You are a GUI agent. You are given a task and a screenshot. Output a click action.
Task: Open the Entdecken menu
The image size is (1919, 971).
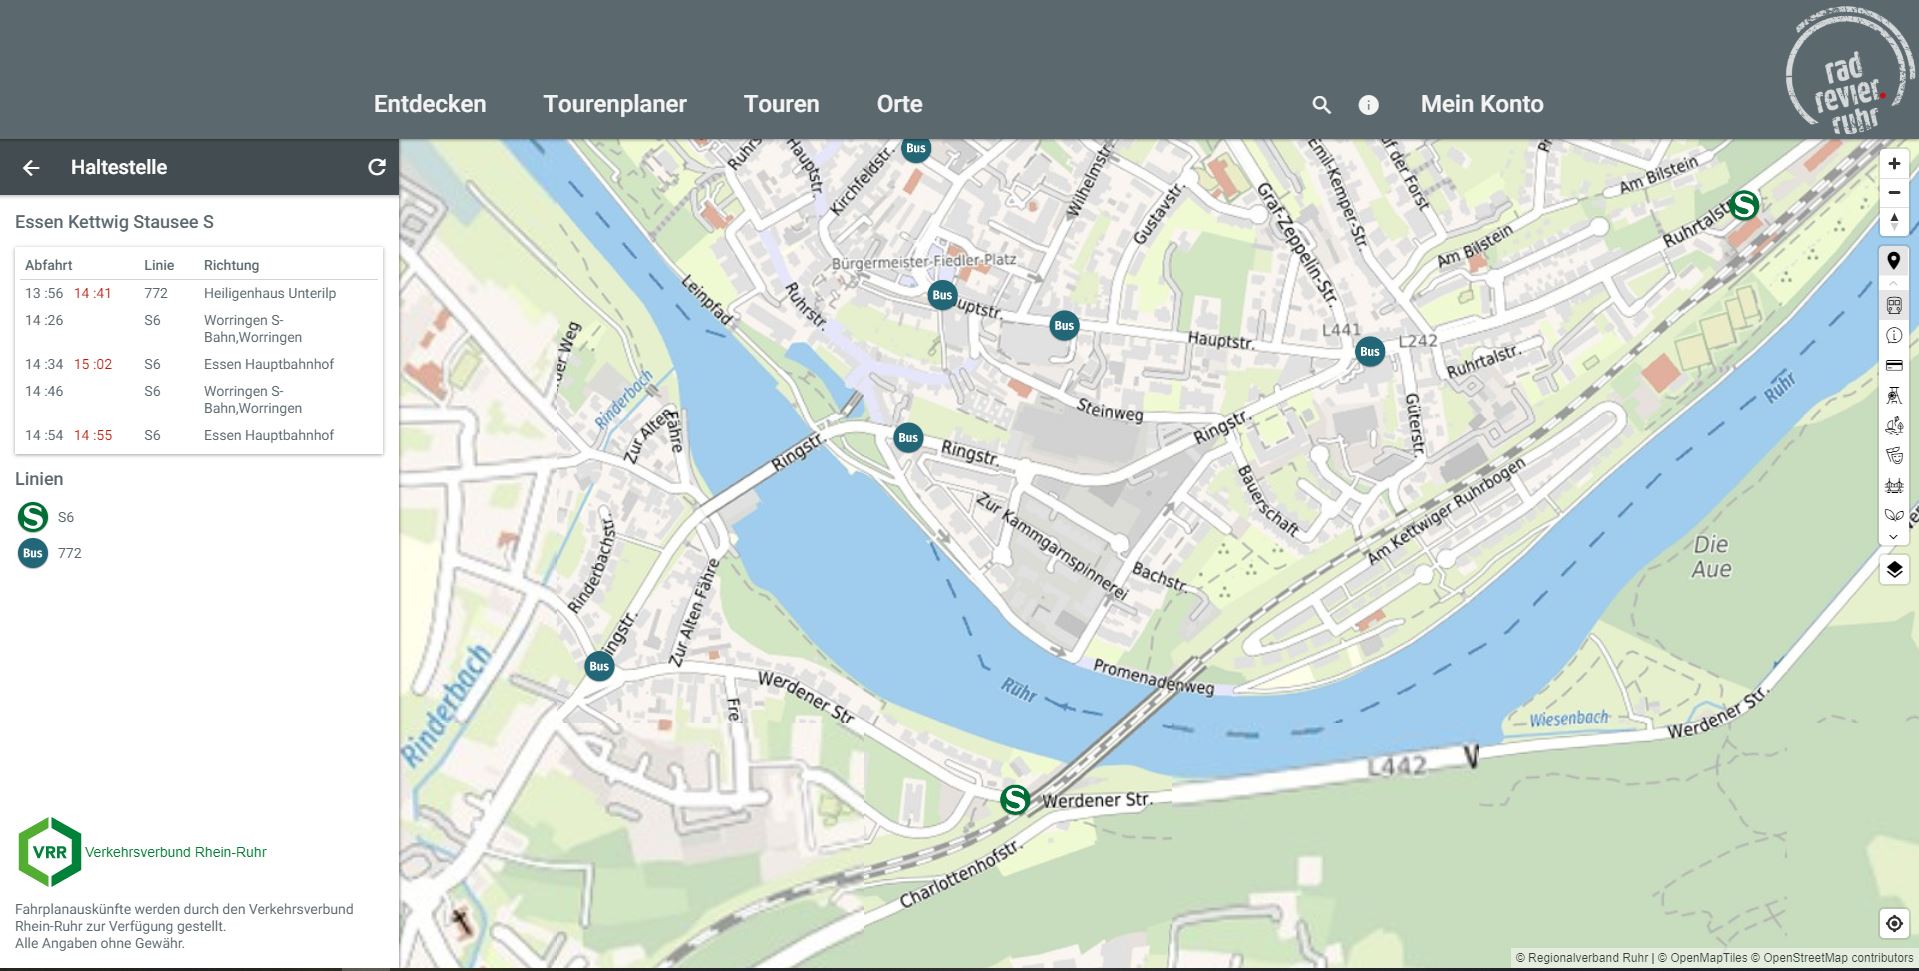(430, 104)
